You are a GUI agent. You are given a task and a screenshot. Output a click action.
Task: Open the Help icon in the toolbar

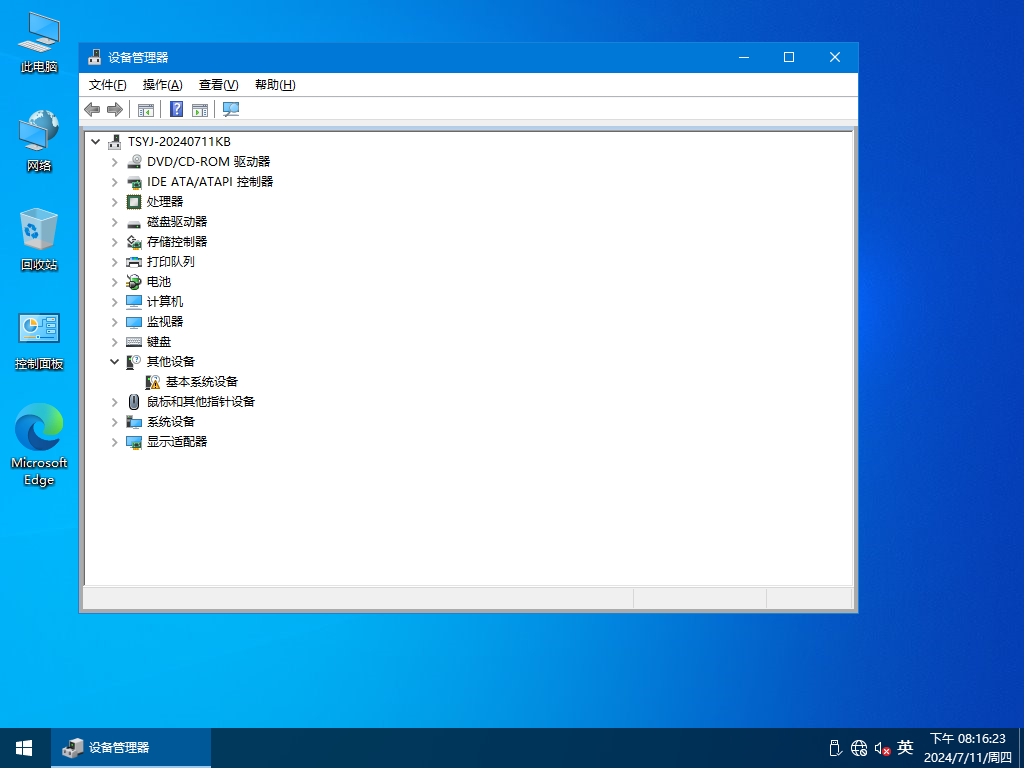176,109
